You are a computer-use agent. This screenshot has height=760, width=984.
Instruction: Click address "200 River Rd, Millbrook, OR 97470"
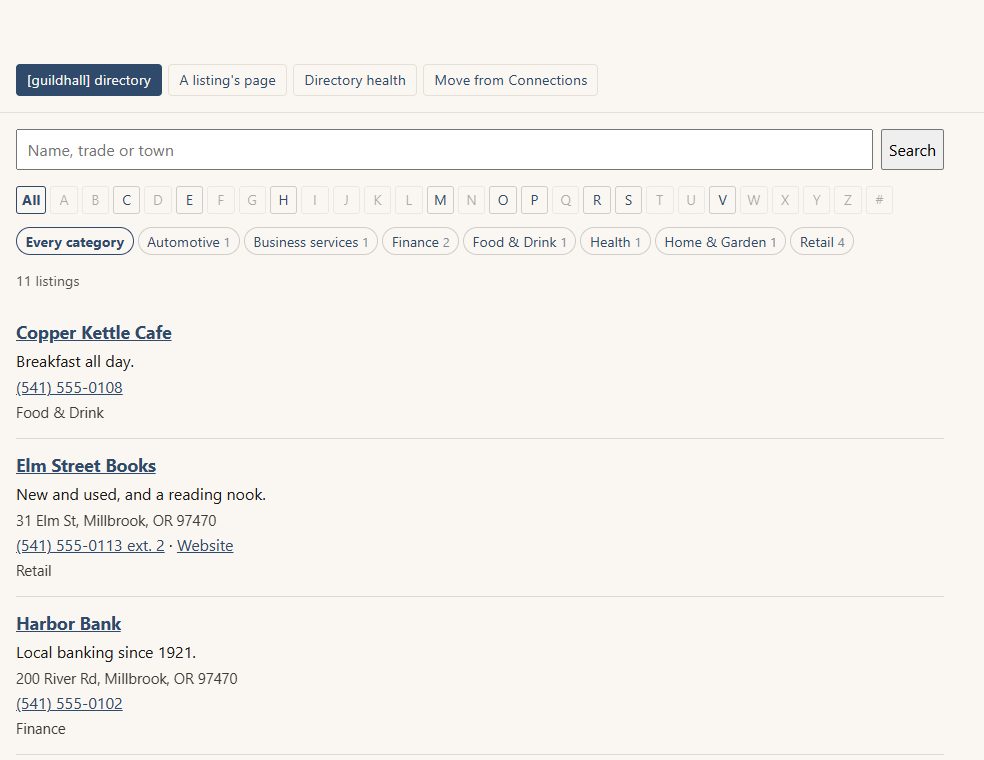(127, 679)
